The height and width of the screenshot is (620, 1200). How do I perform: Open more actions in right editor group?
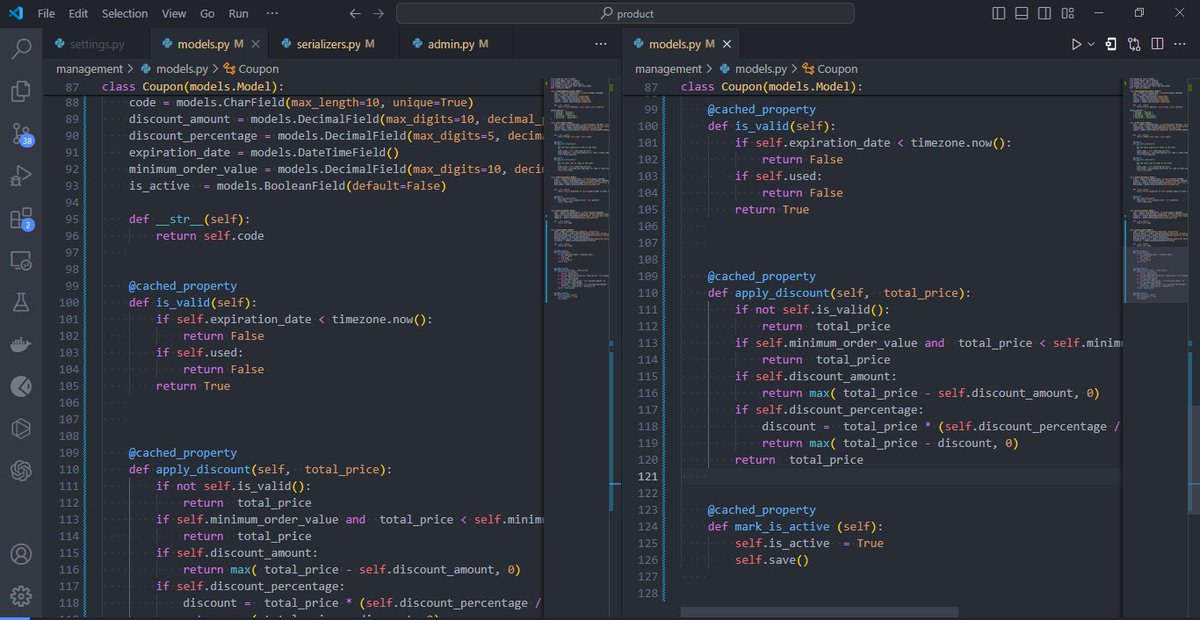1181,44
